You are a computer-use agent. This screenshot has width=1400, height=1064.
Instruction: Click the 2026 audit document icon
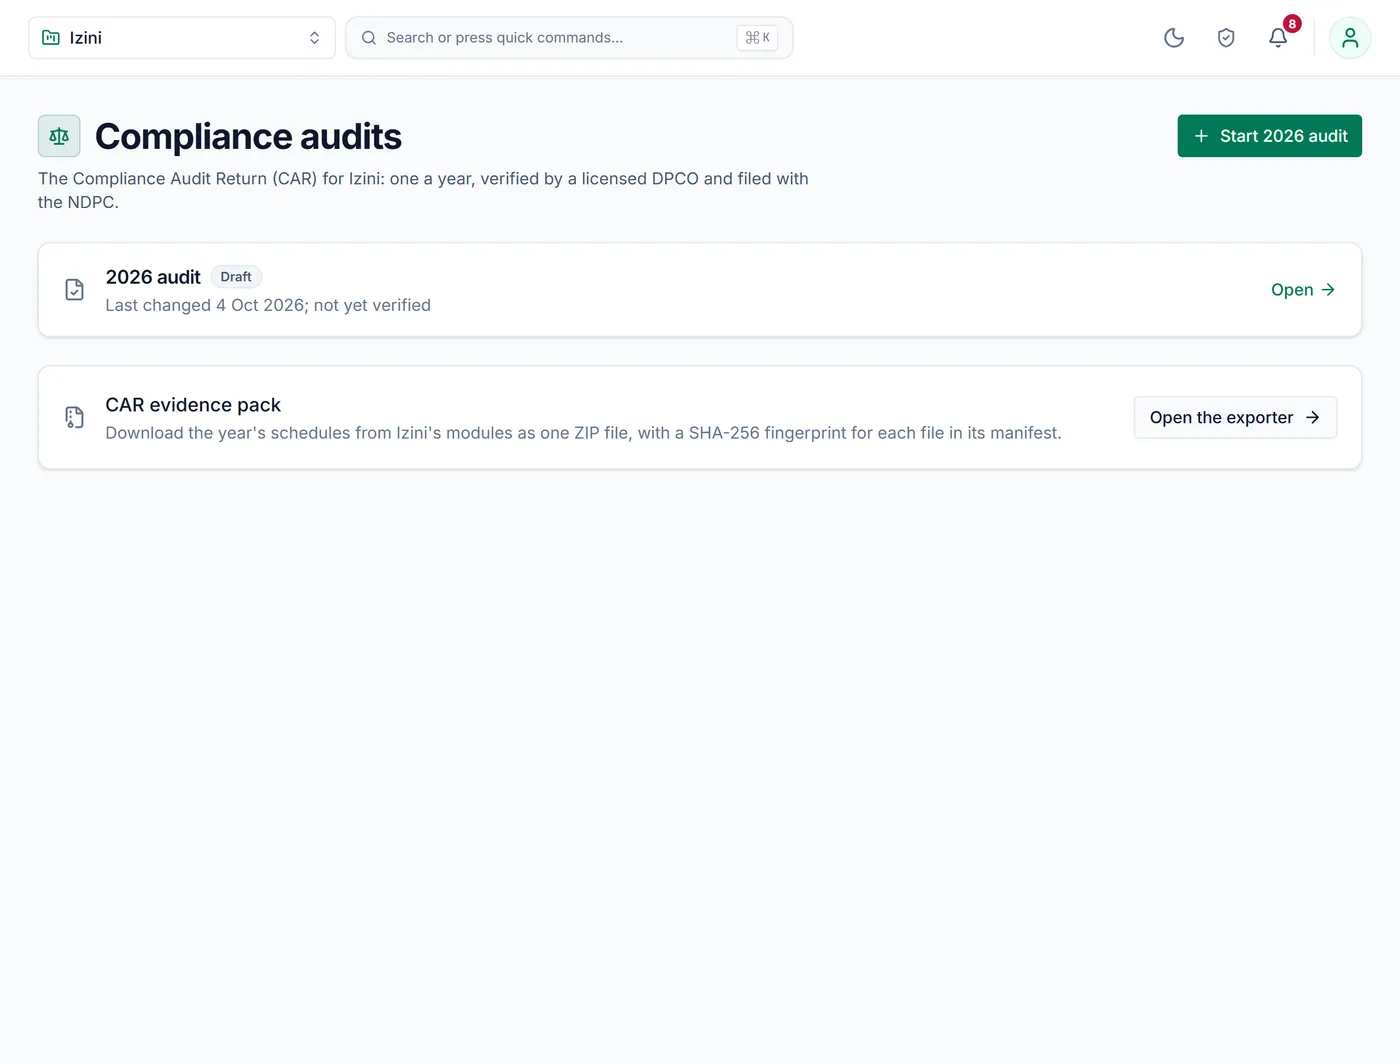pos(75,290)
